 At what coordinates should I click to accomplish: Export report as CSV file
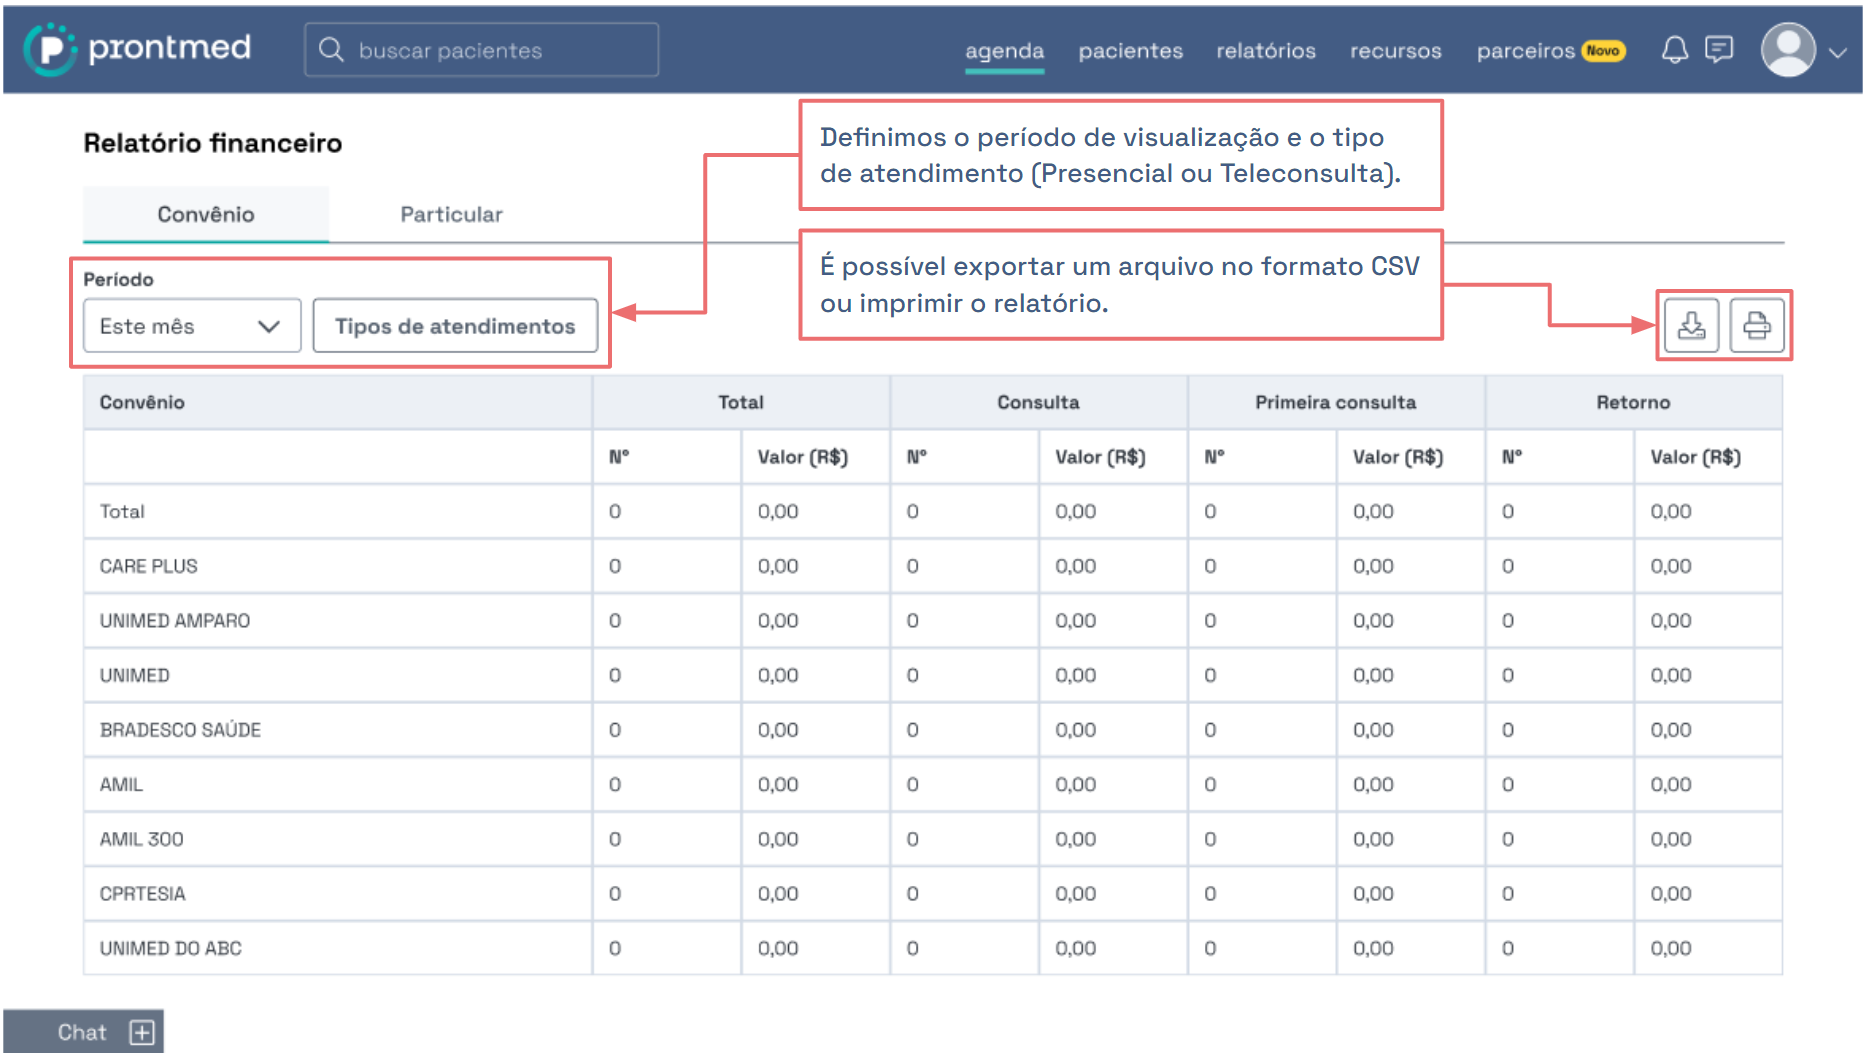(1691, 326)
